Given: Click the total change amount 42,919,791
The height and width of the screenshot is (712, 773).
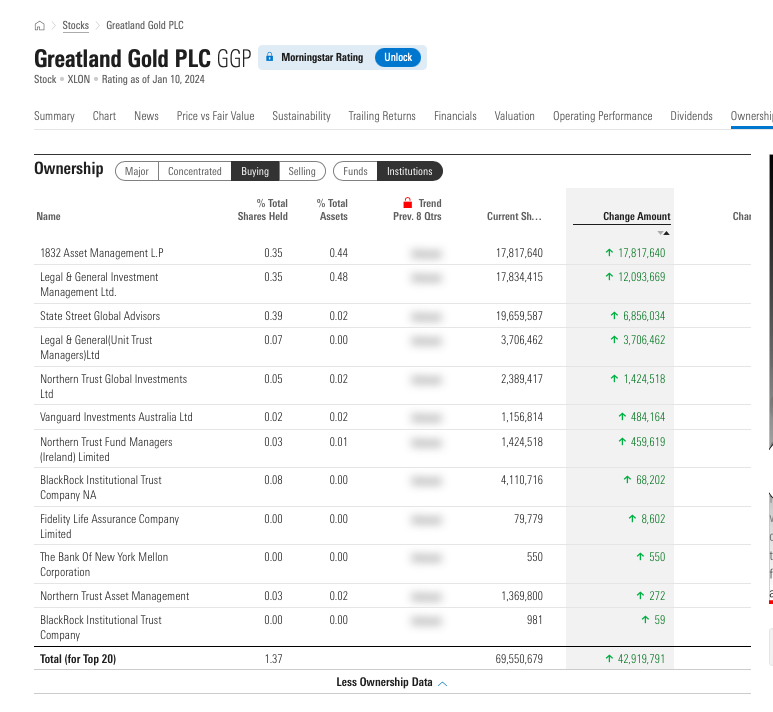Looking at the screenshot, I should tap(641, 659).
